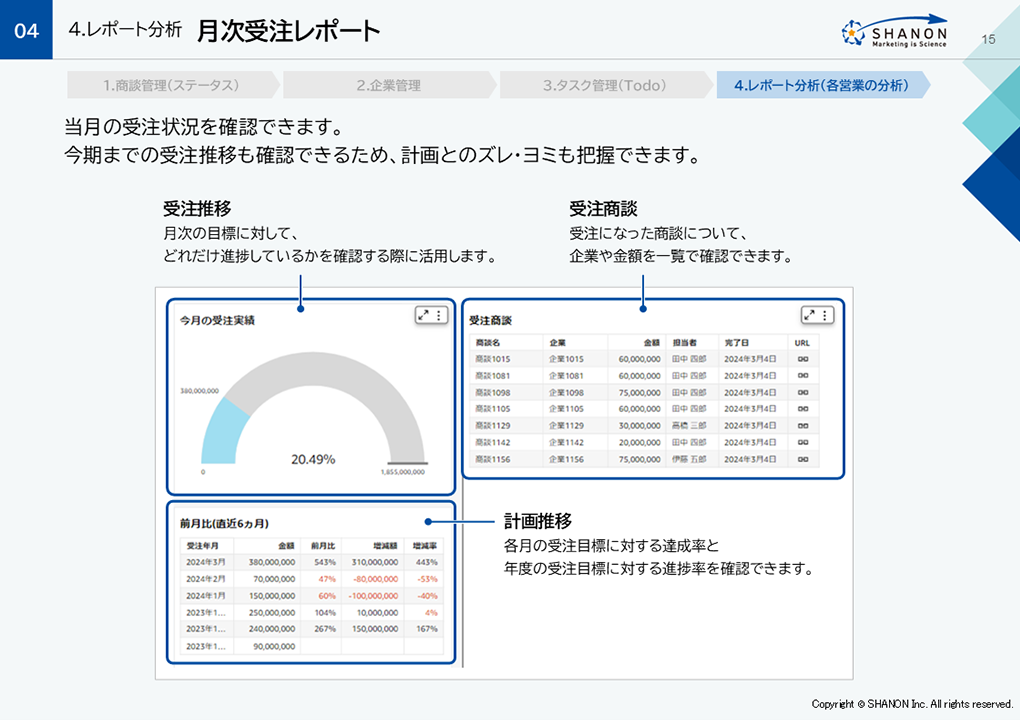Open the URL link icon for 商談1142
The image size is (1020, 720).
pos(803,442)
